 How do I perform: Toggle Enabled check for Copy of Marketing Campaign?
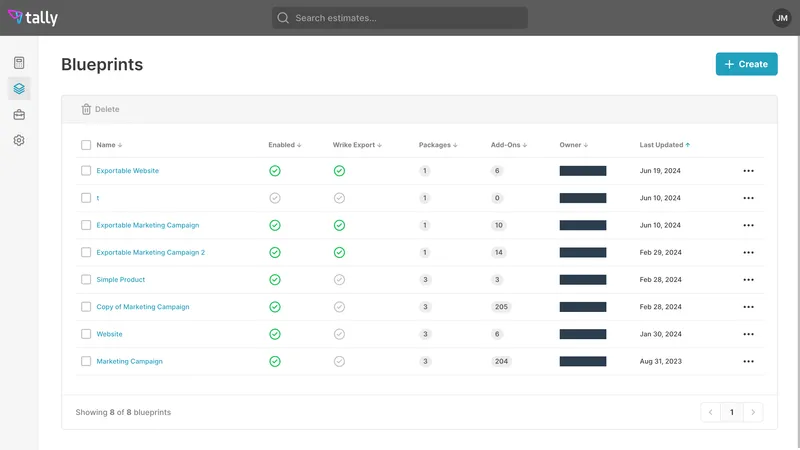point(275,307)
